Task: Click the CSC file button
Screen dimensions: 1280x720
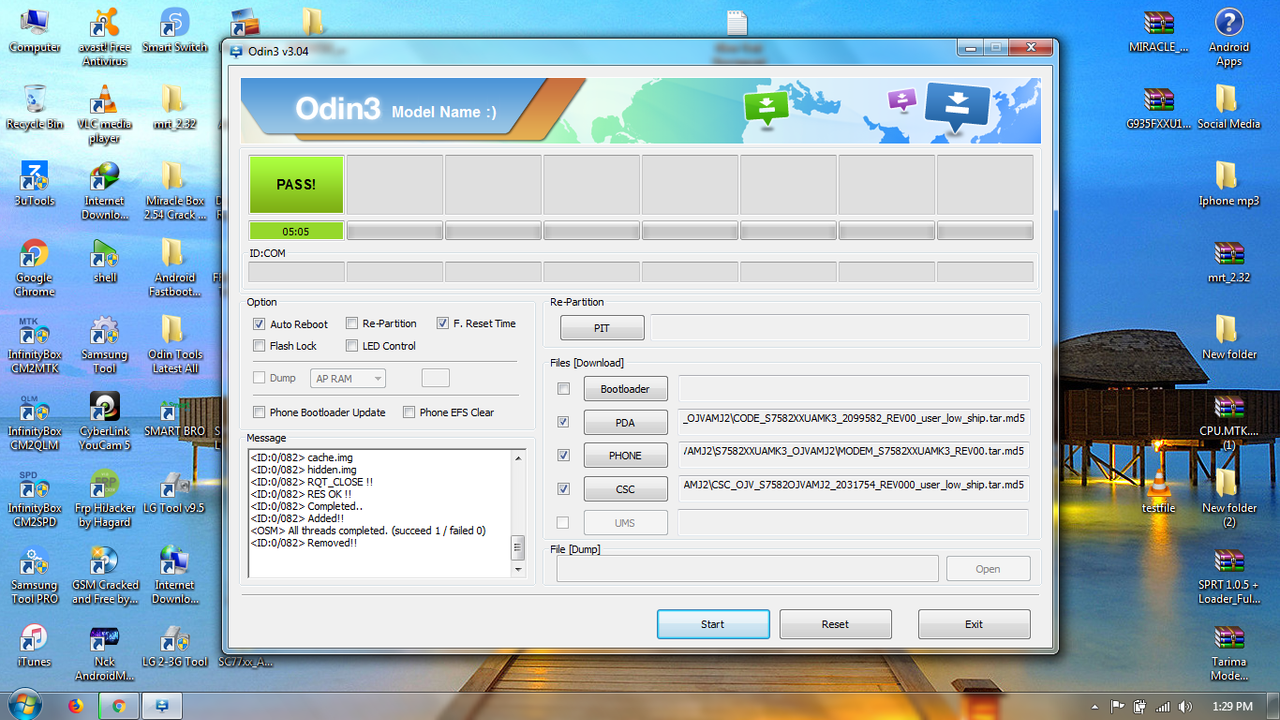Action: [625, 489]
